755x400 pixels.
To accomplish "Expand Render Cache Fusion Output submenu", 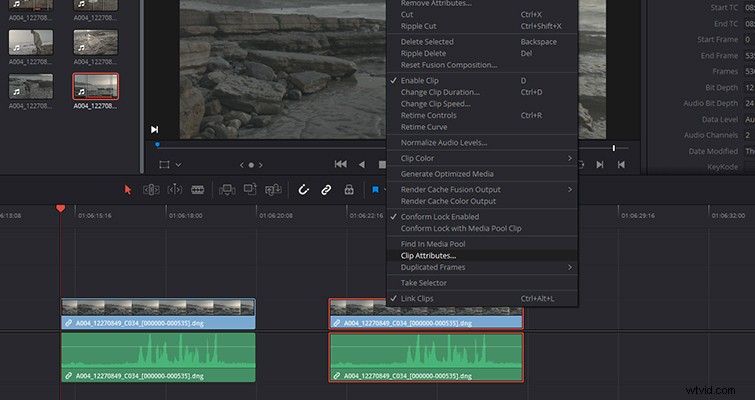I will click(482, 190).
